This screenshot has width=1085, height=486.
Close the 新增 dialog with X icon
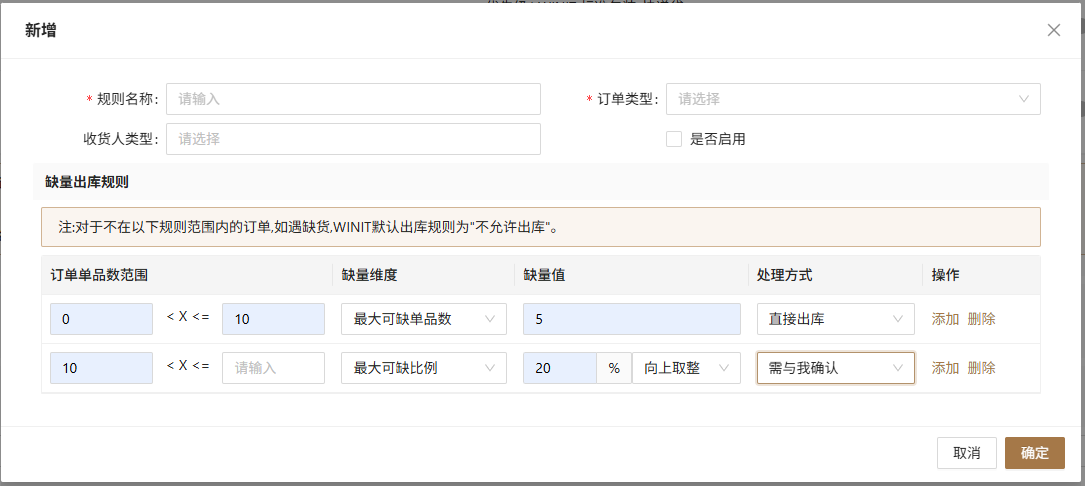[x=1053, y=30]
